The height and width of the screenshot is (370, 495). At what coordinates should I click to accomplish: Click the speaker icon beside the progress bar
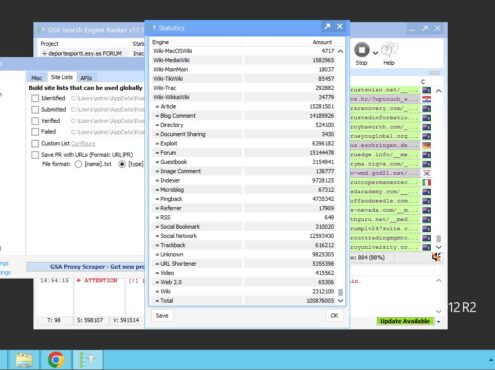[436, 257]
